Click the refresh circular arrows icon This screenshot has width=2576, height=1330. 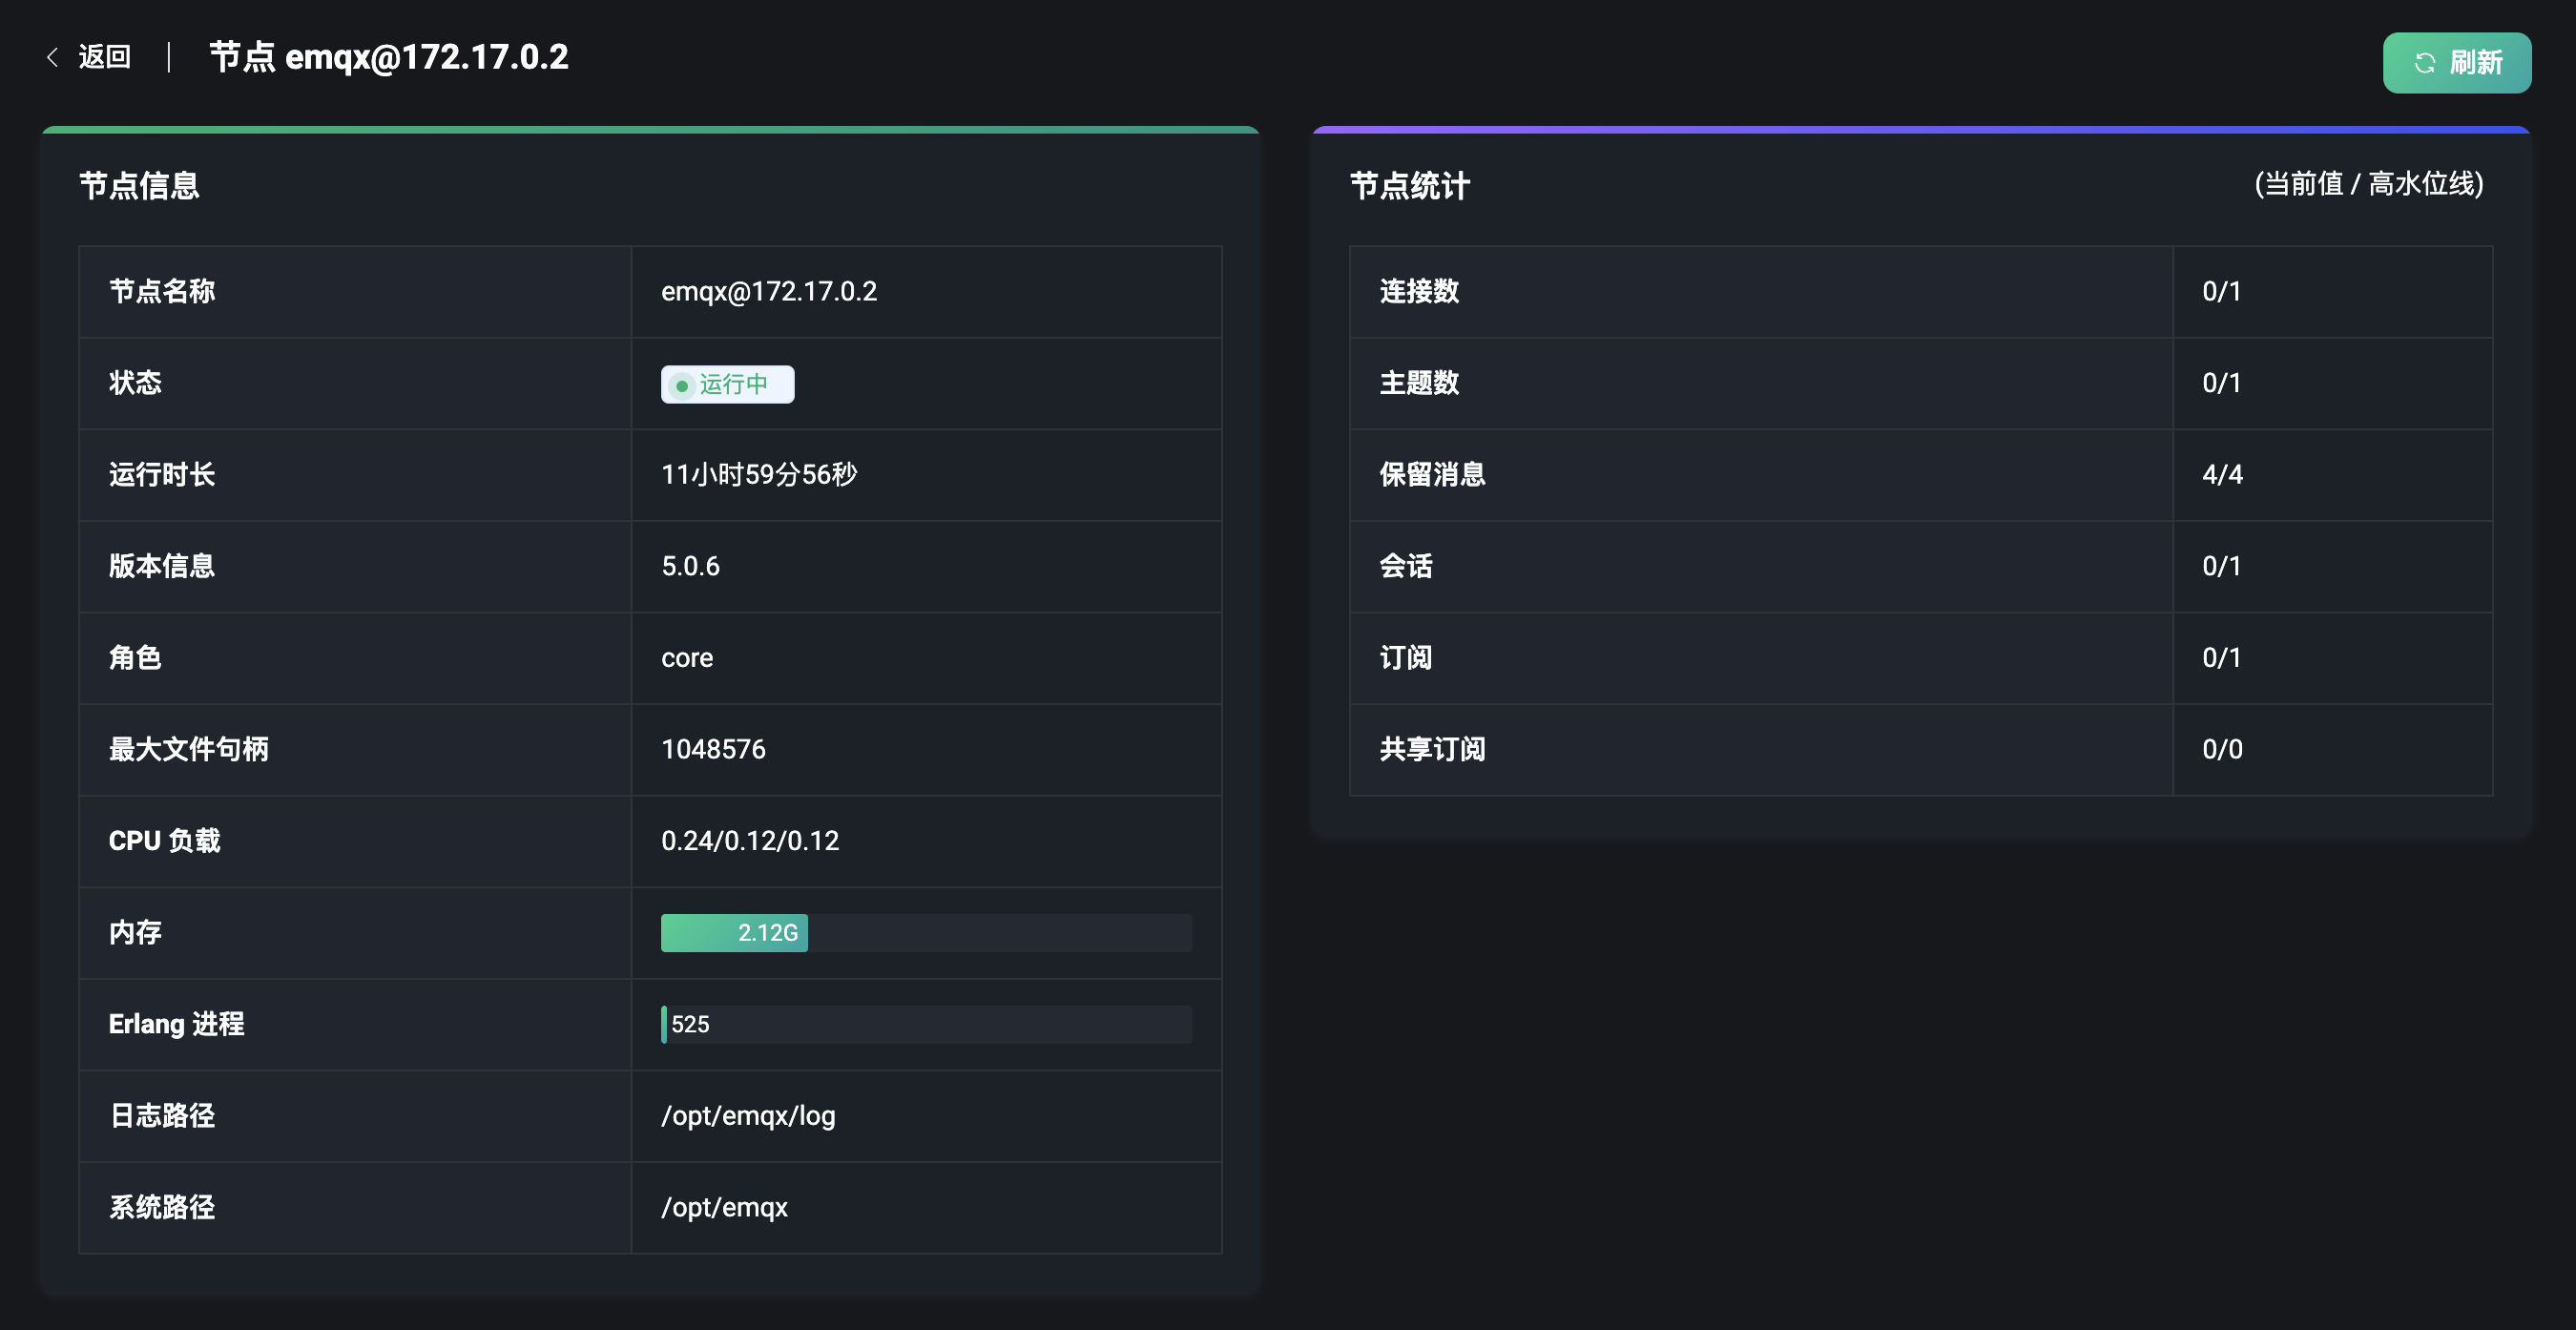[2424, 63]
